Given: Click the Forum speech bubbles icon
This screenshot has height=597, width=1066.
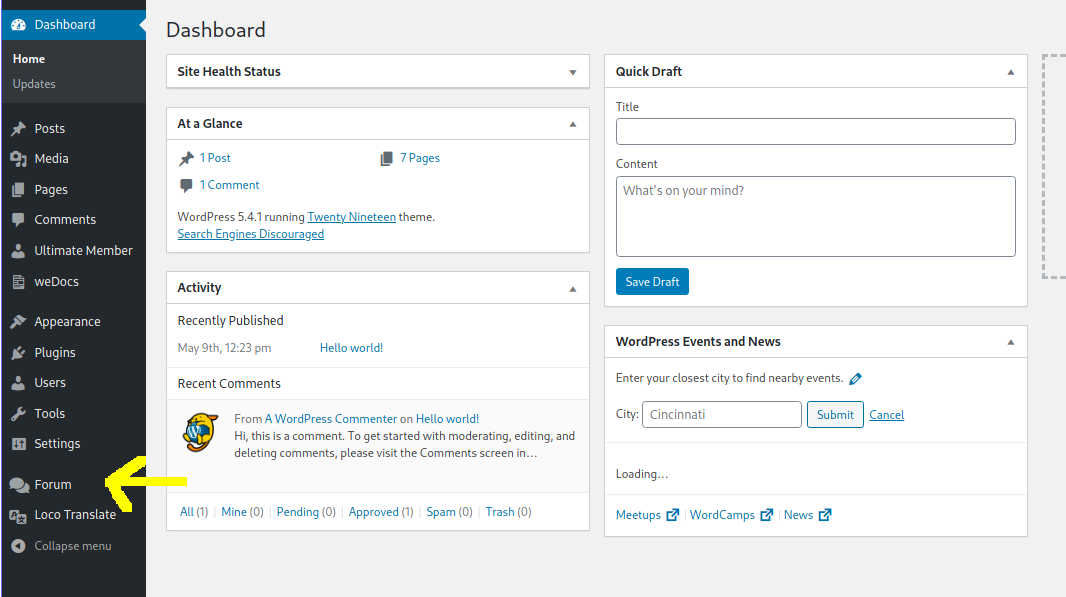Looking at the screenshot, I should click(x=18, y=485).
